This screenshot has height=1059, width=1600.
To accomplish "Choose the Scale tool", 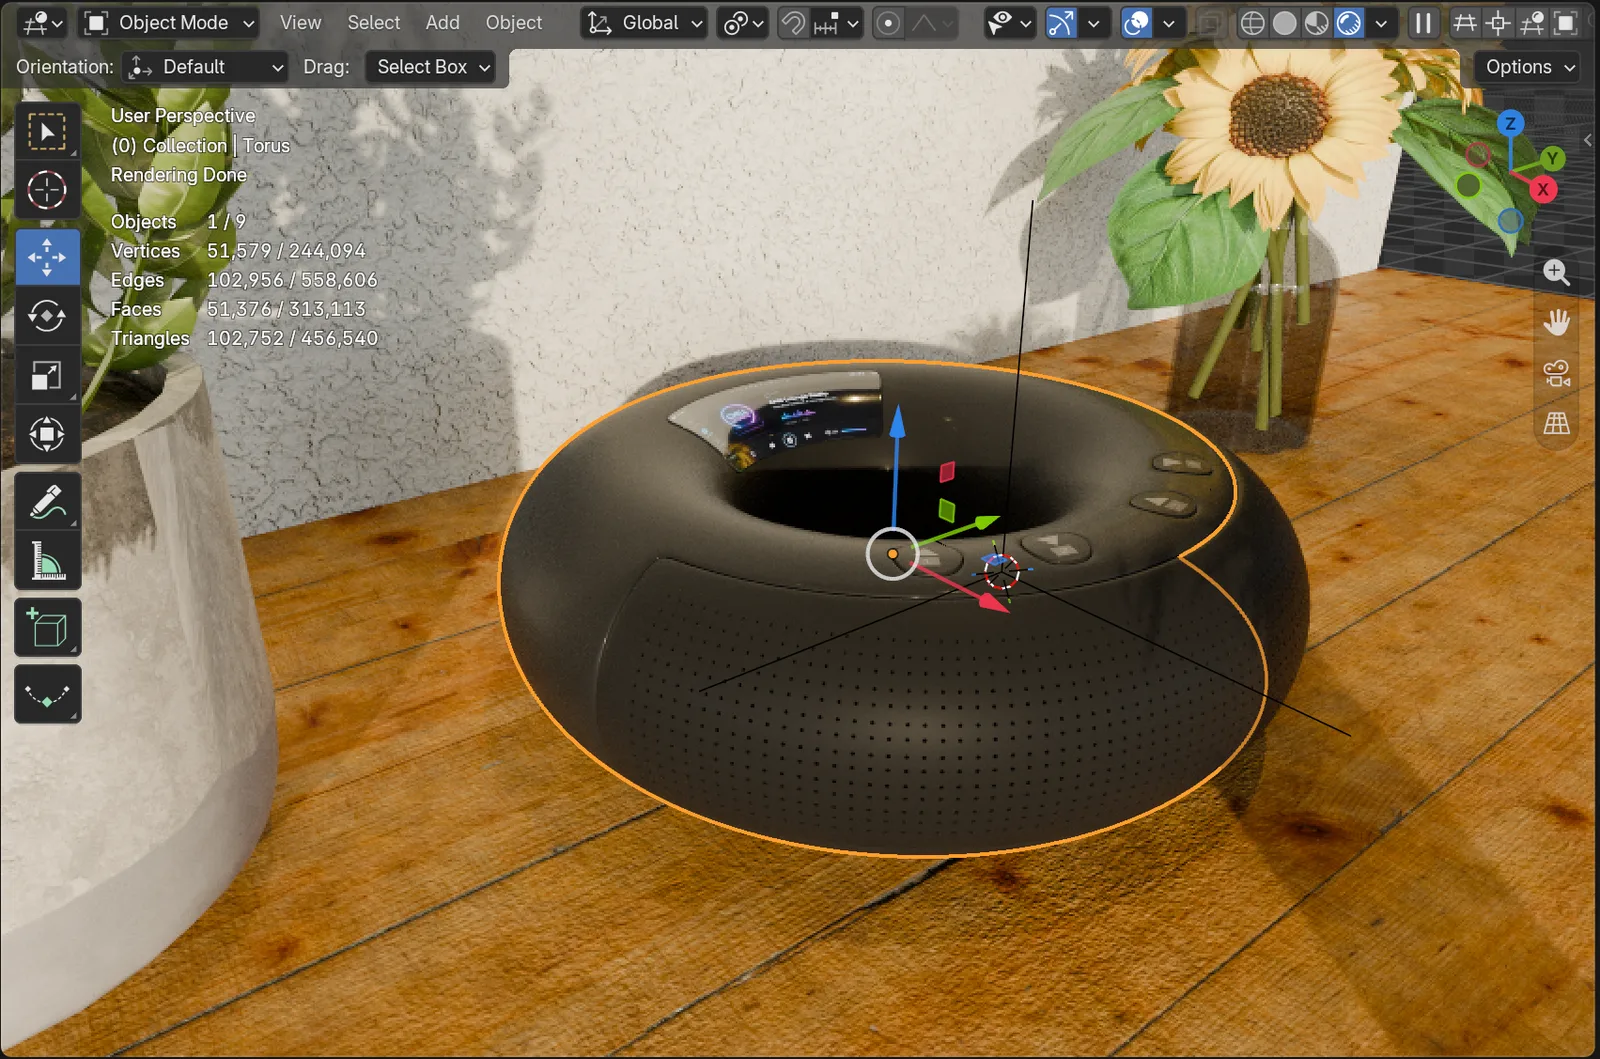I will [x=47, y=375].
